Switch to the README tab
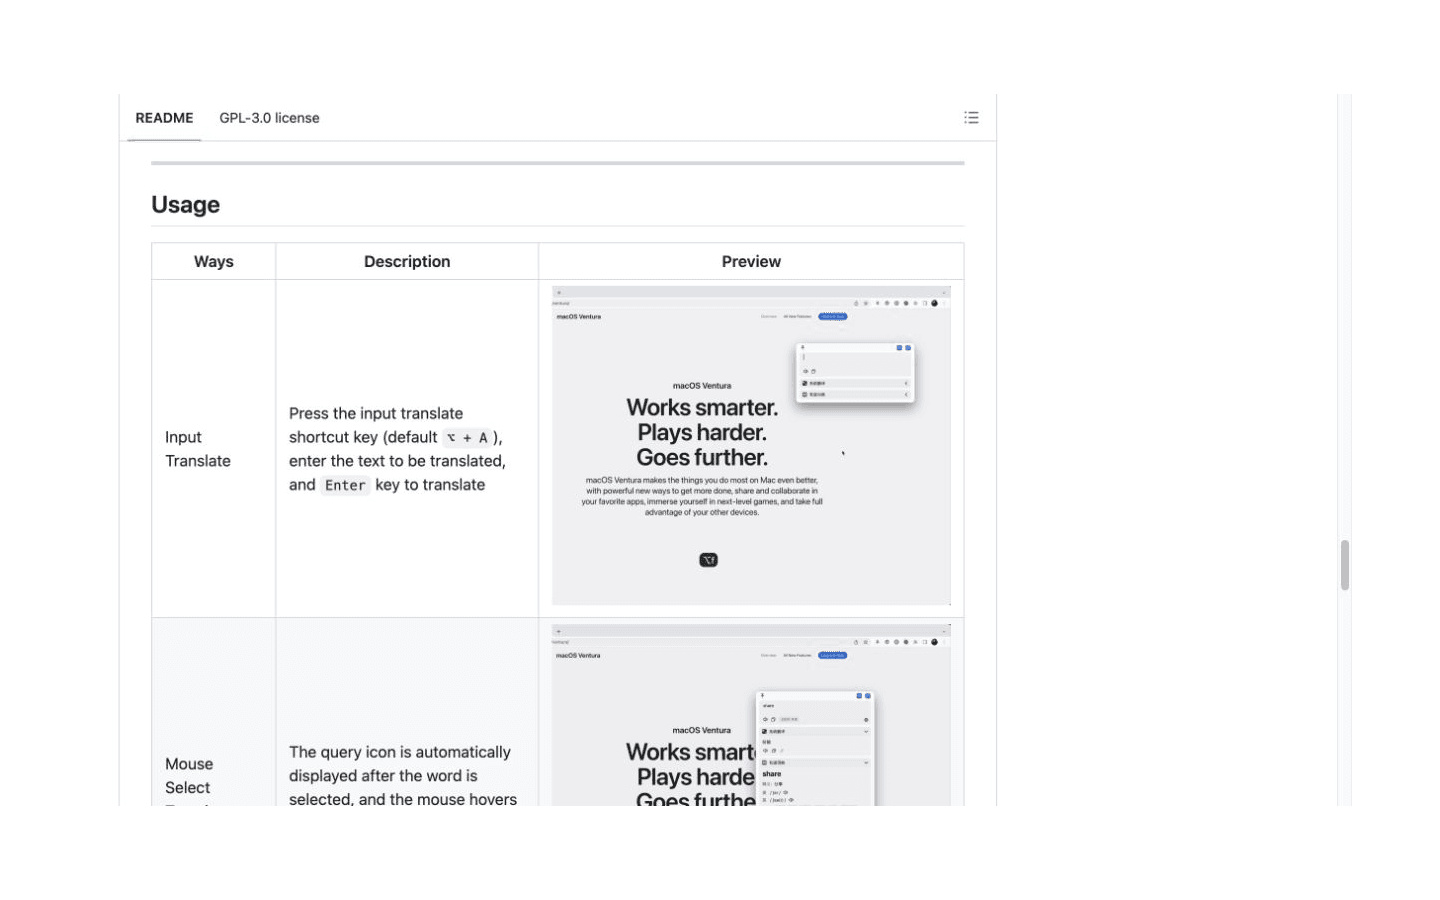The height and width of the screenshot is (900, 1440). coord(164,118)
